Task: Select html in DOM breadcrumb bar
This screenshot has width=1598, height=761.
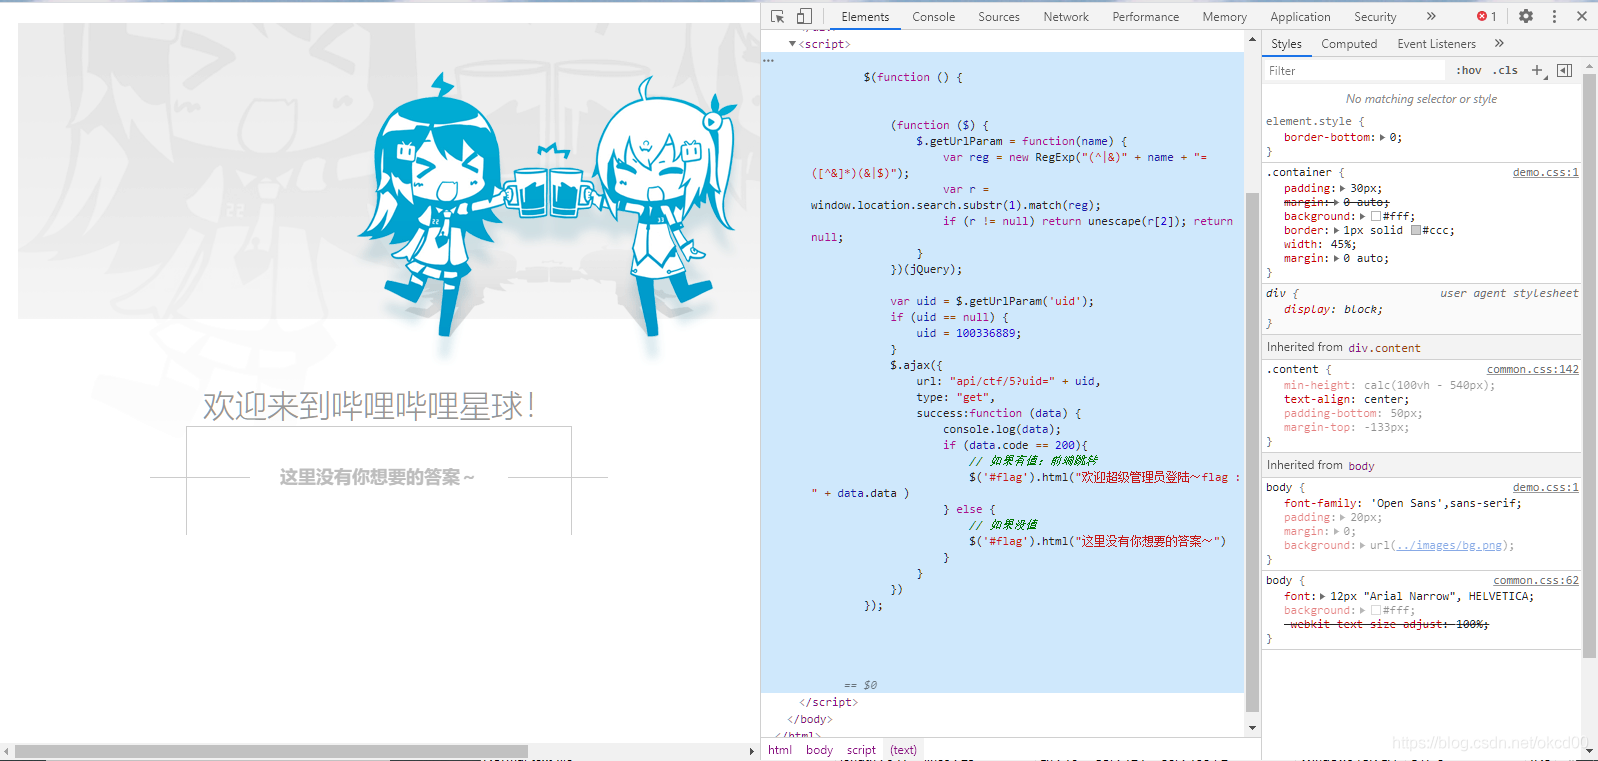Action: [x=780, y=750]
